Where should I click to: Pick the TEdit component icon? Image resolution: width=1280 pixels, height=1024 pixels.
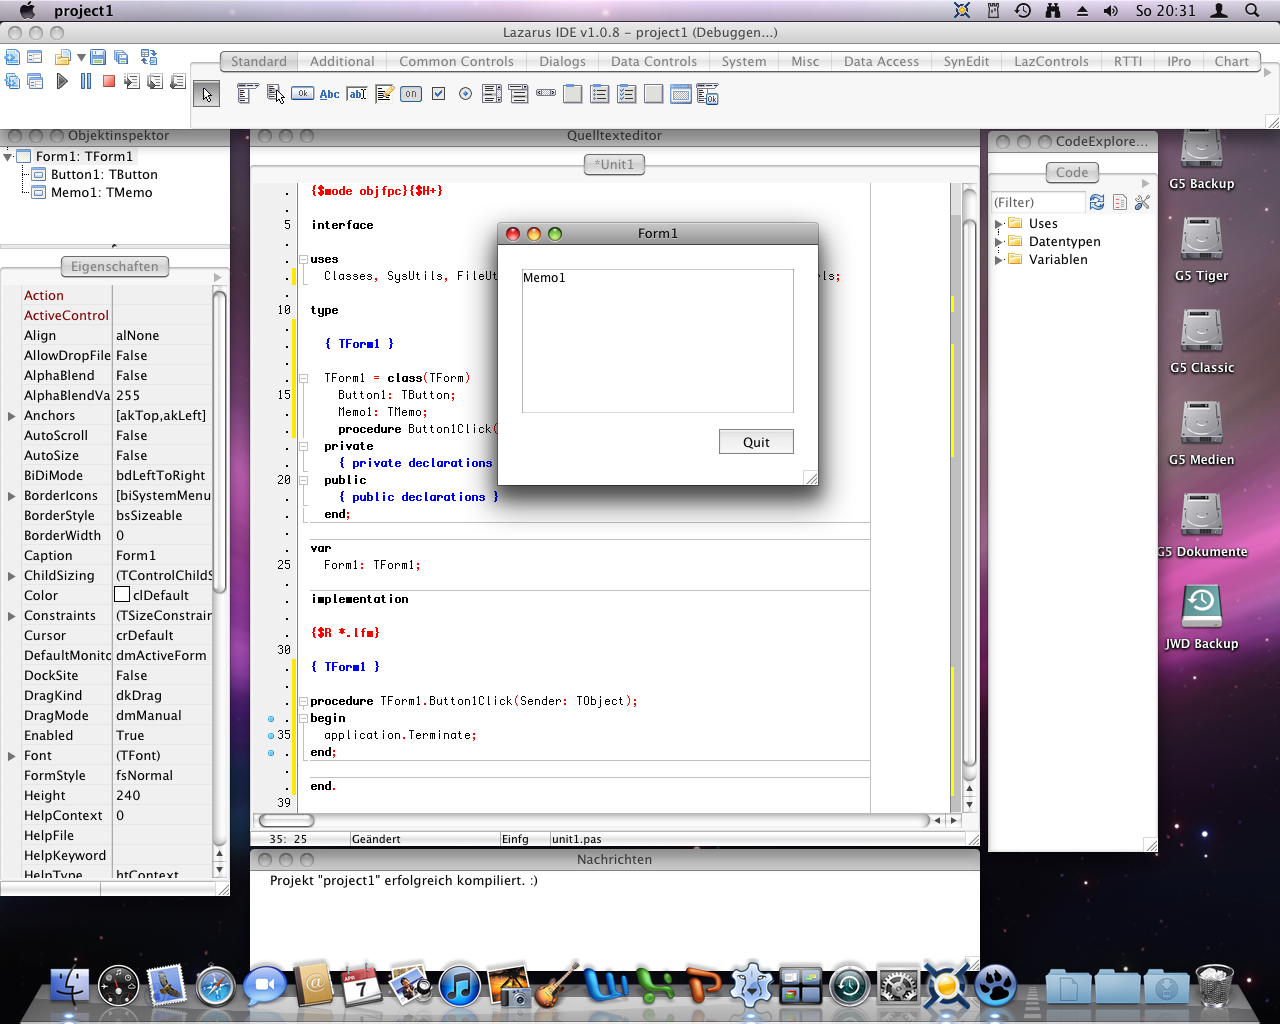[x=357, y=94]
